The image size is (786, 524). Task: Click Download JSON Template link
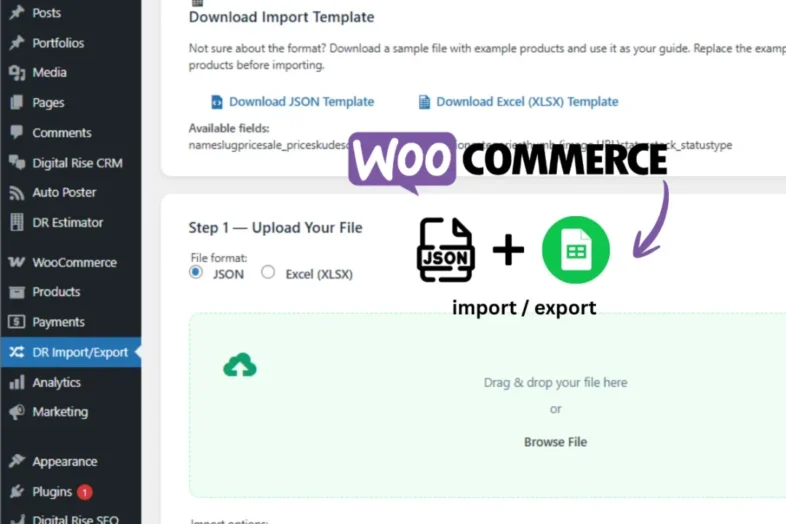(301, 102)
